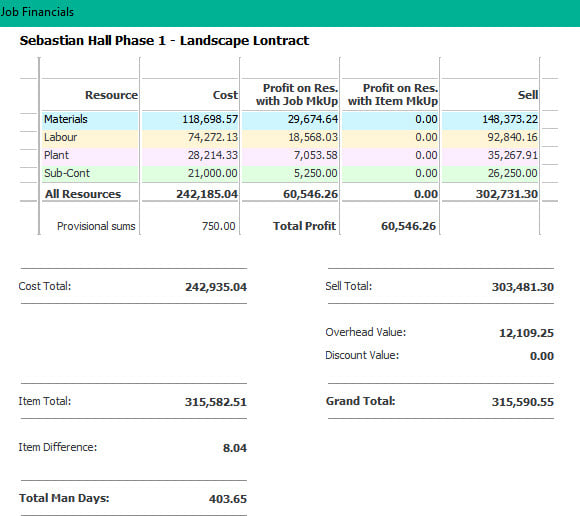Click Total Man Days value 403.65
The width and height of the screenshot is (580, 516).
pyautogui.click(x=228, y=499)
